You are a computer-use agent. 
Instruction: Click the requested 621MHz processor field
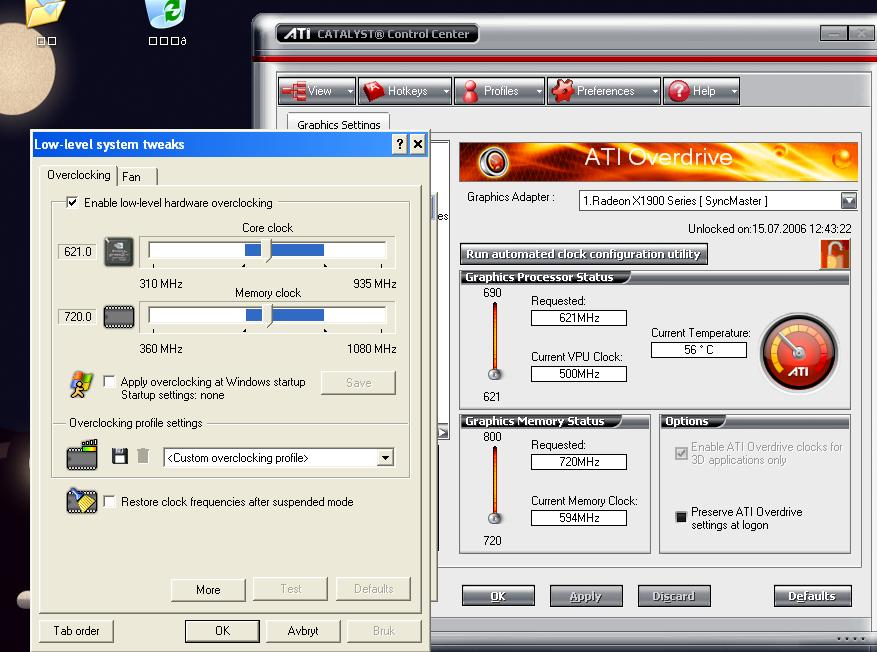point(579,318)
